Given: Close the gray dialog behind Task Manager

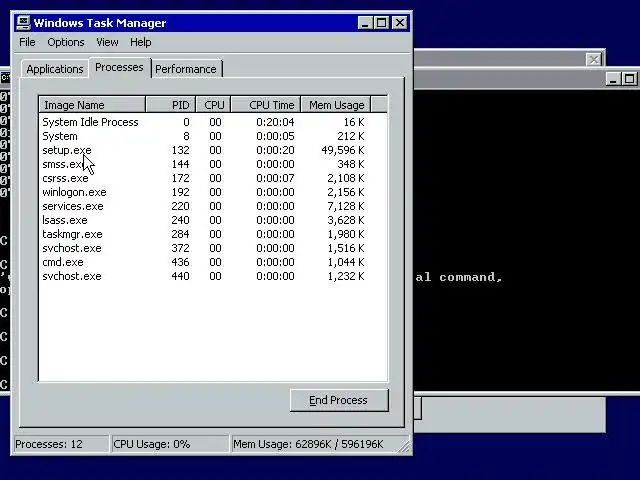Looking at the screenshot, I should [594, 60].
